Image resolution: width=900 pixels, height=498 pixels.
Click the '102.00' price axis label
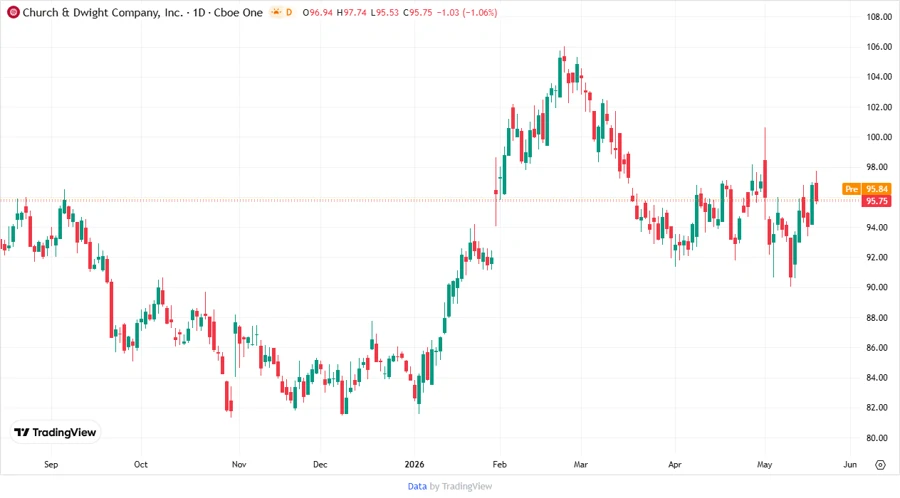[x=879, y=107]
